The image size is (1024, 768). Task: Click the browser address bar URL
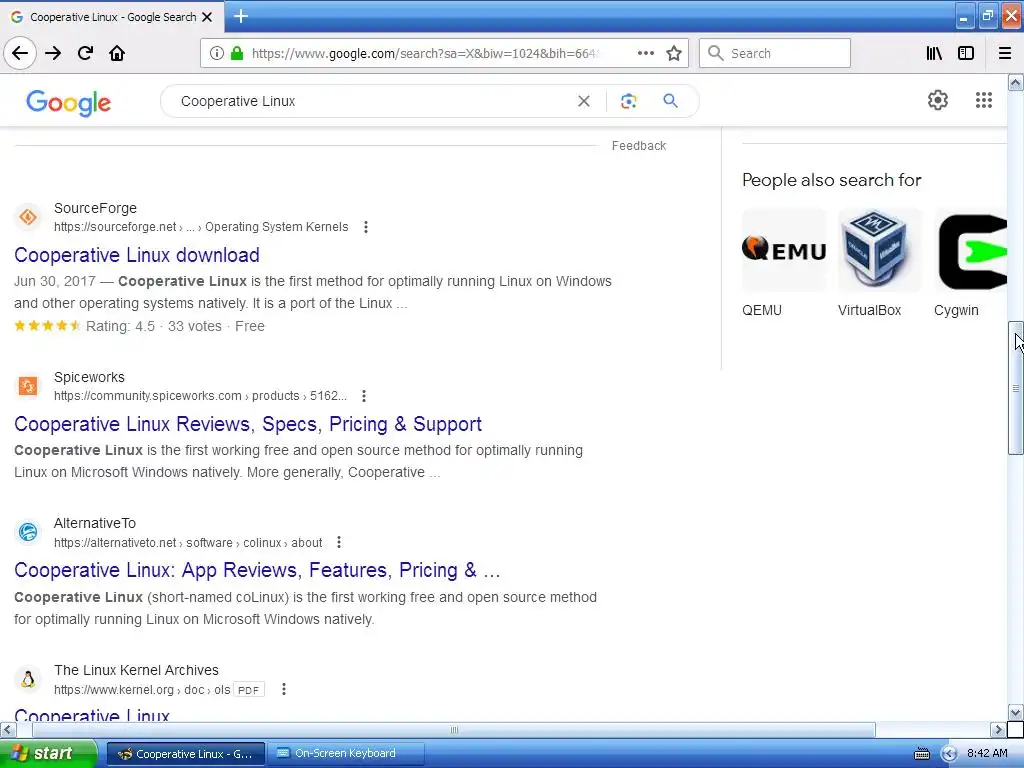pyautogui.click(x=424, y=54)
